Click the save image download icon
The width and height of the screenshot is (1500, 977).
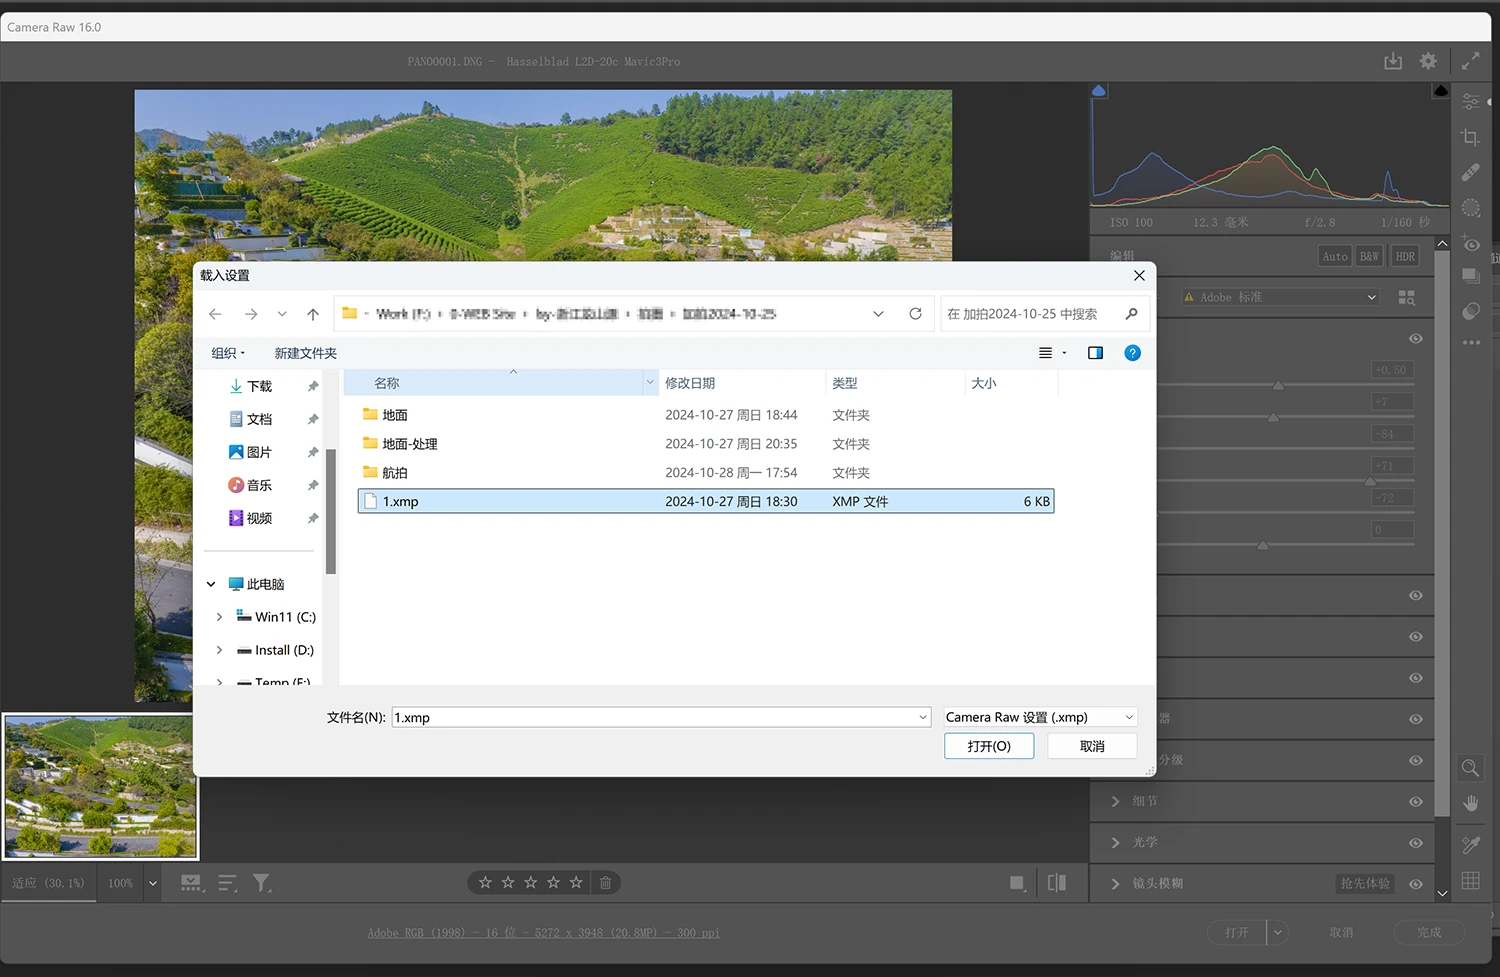coord(1393,61)
